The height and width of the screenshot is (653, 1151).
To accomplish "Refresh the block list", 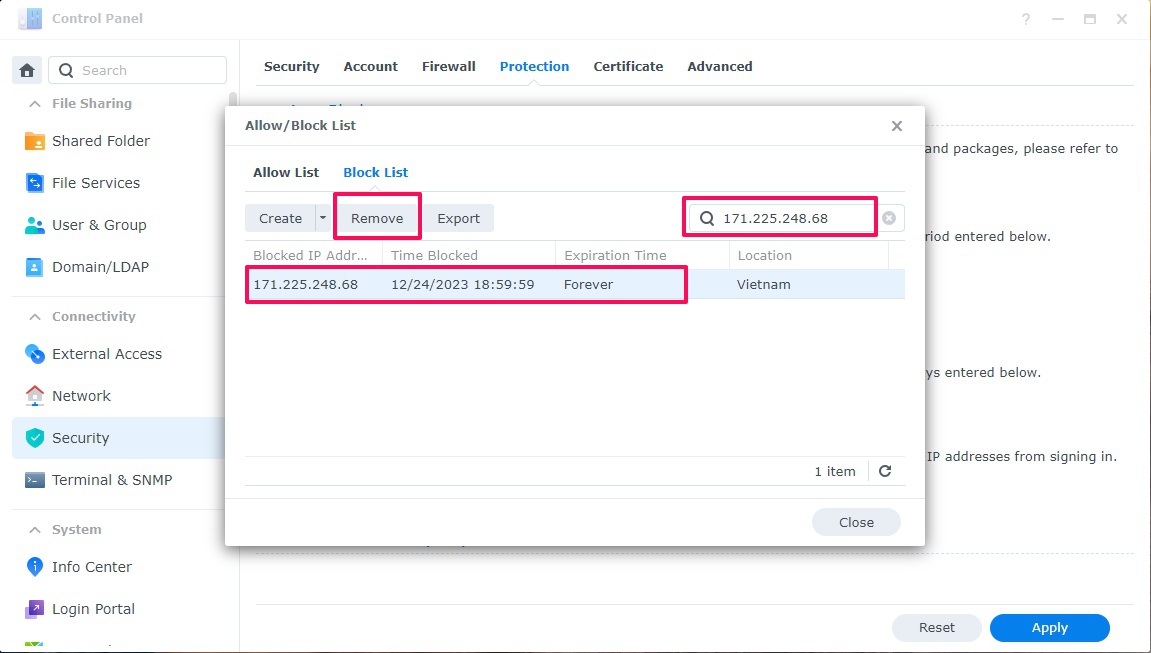I will 885,471.
